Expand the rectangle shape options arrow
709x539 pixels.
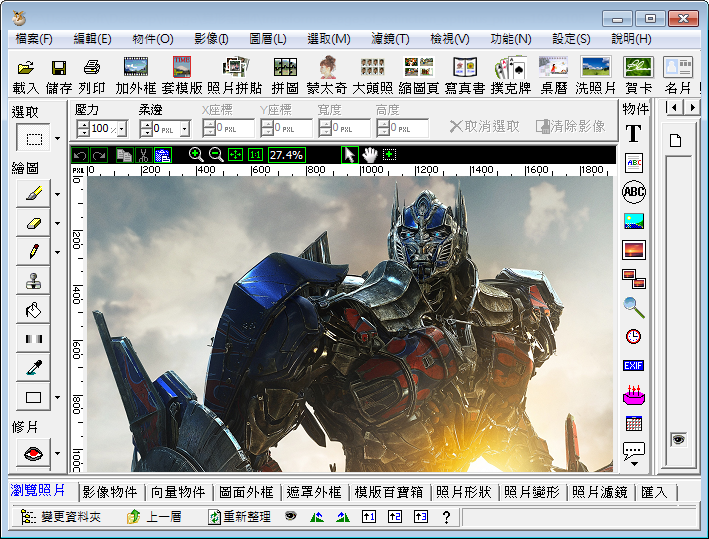57,398
